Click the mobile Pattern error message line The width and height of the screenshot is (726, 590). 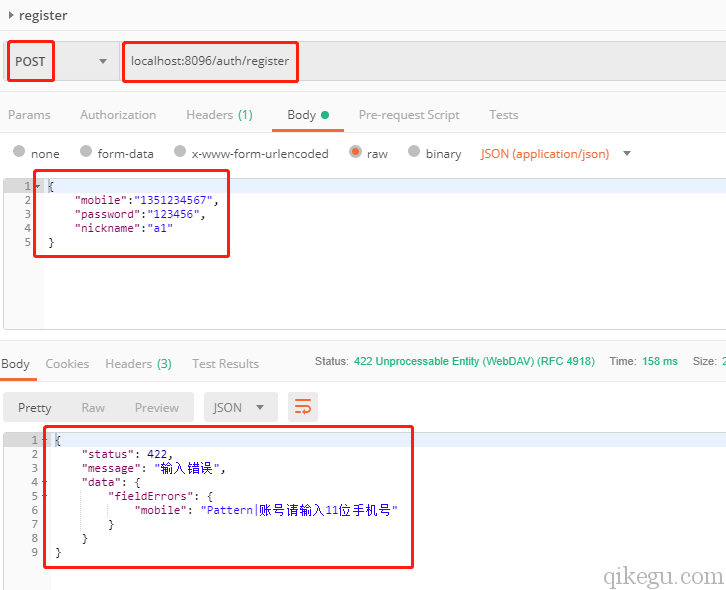click(266, 510)
